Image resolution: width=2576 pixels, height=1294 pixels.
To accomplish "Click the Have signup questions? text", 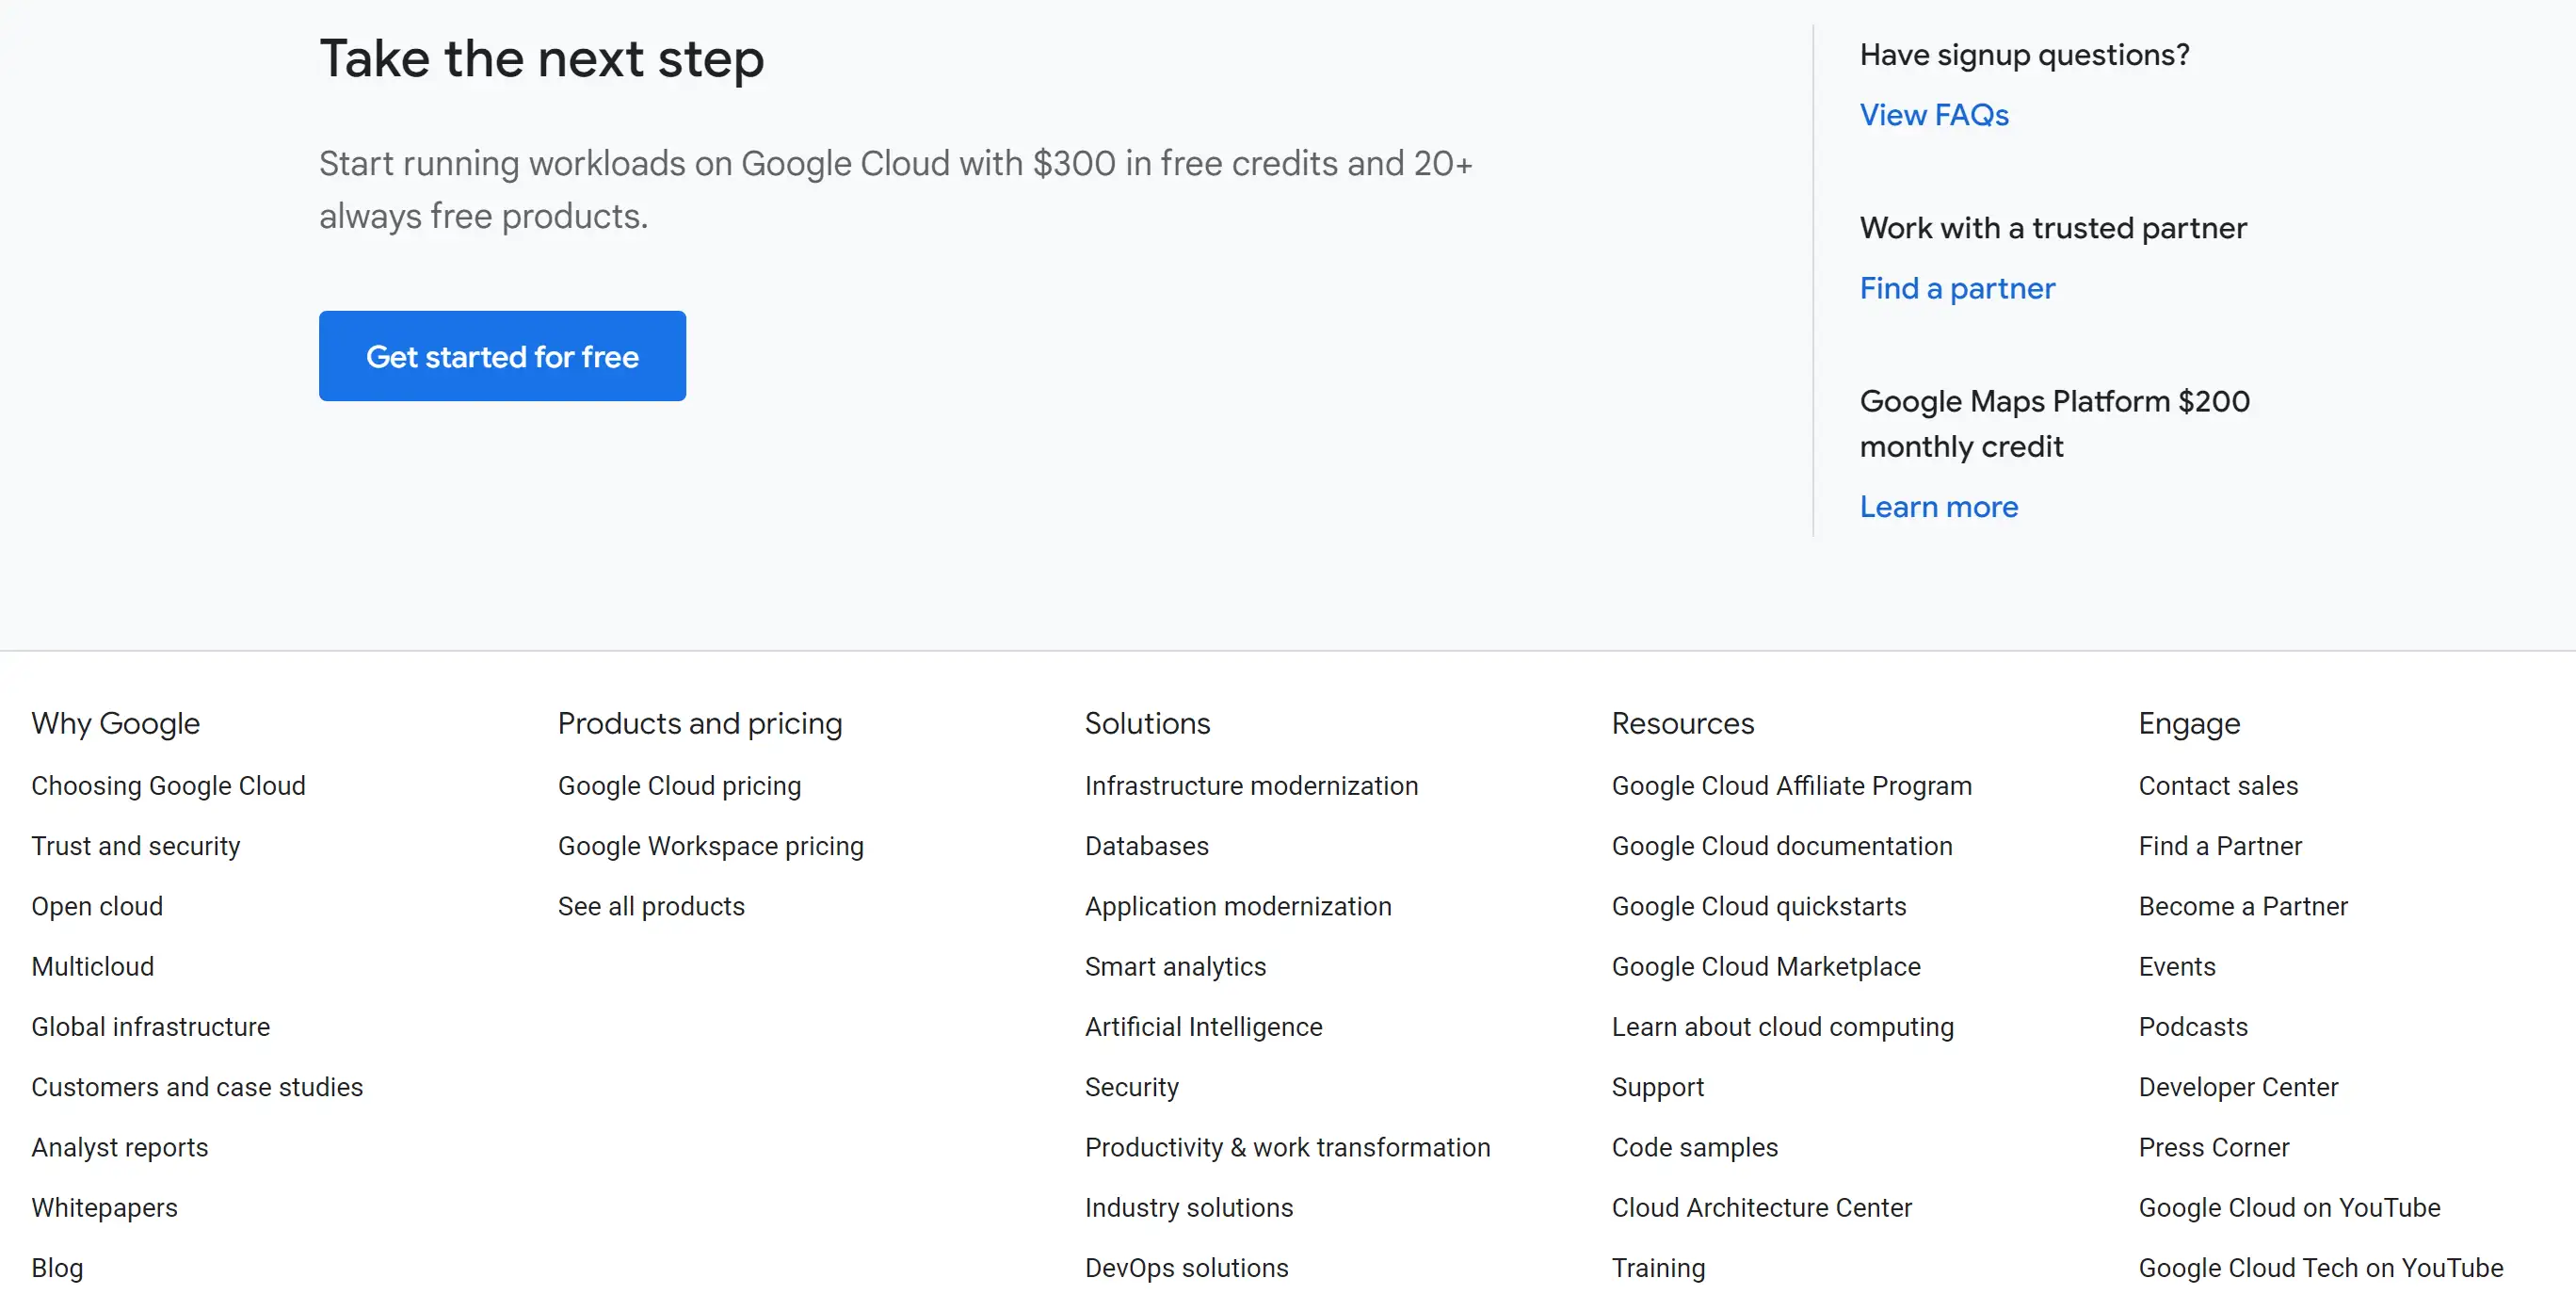I will coord(2024,54).
